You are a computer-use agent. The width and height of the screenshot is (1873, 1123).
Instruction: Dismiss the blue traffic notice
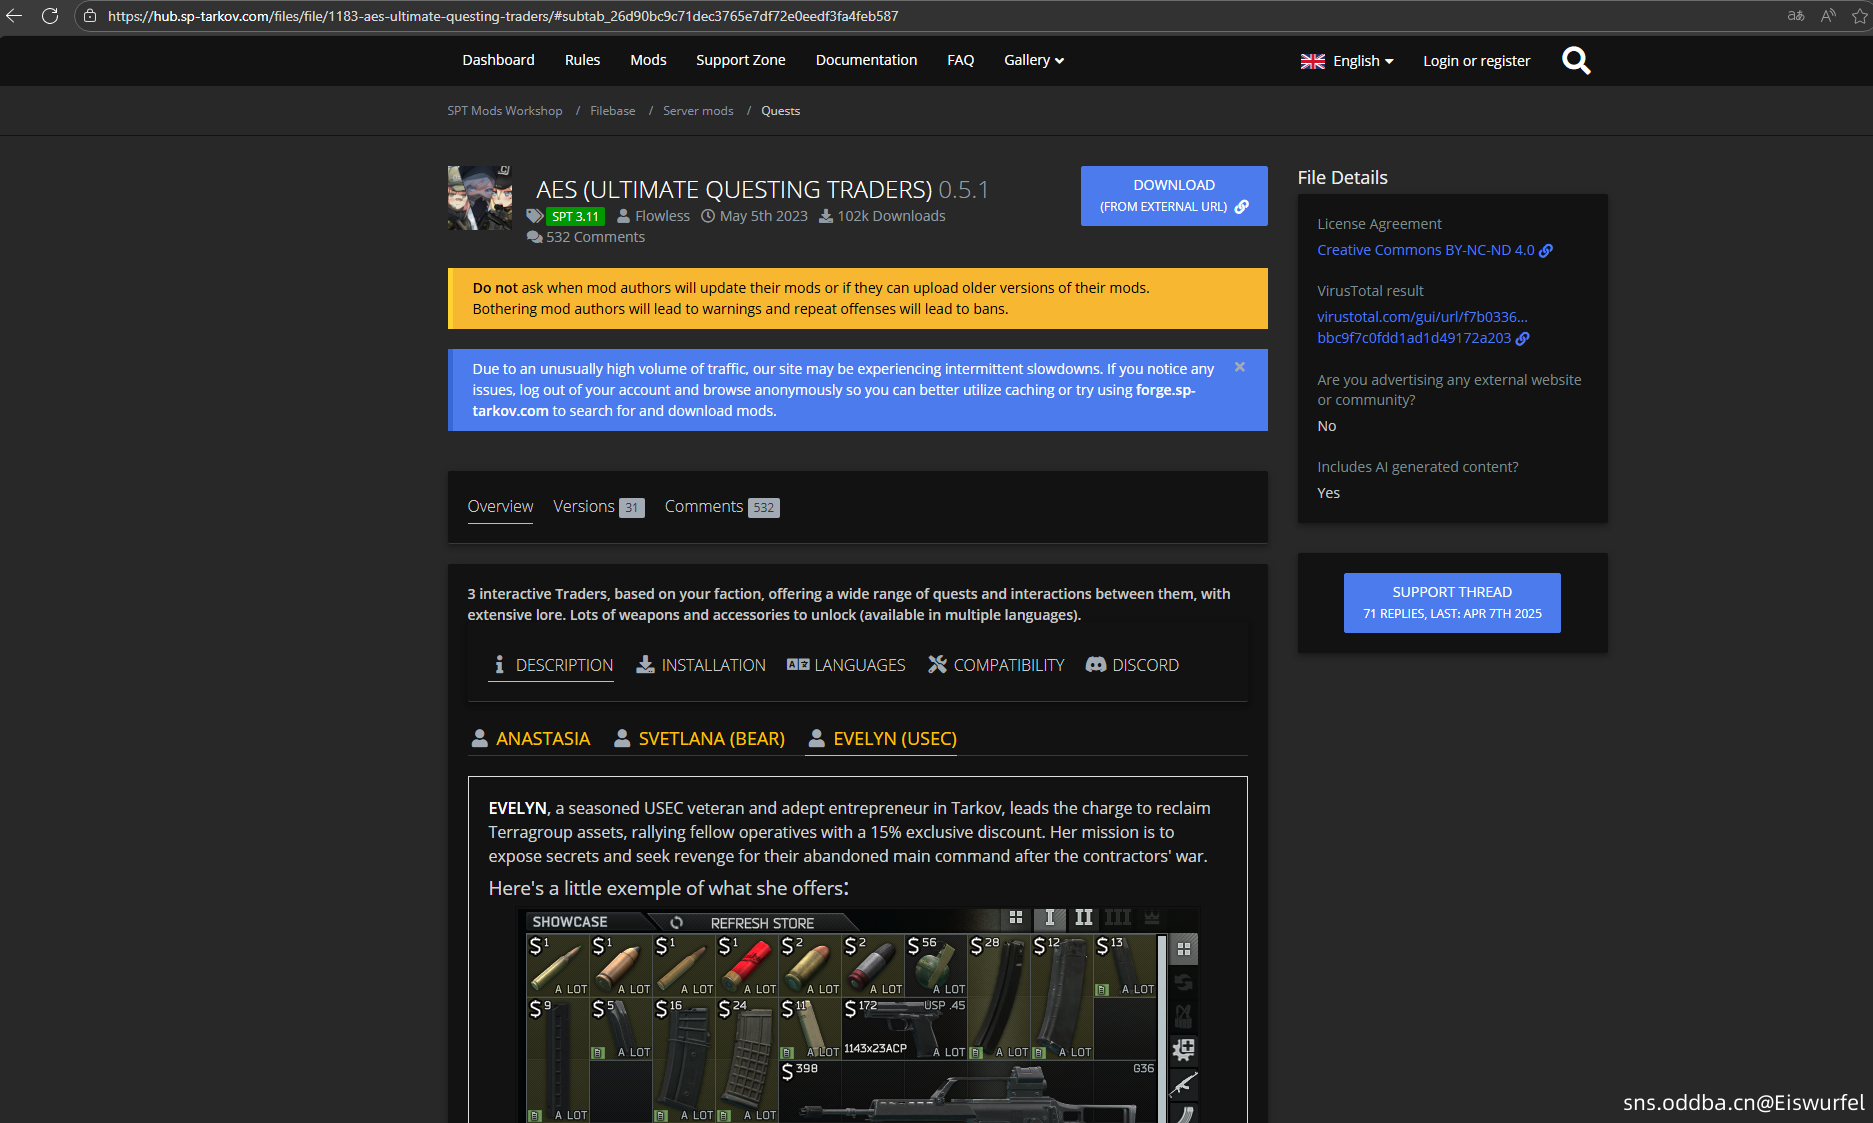click(x=1240, y=367)
